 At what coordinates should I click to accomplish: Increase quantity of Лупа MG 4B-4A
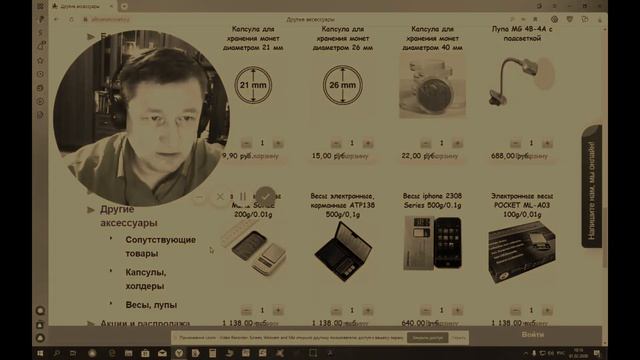point(547,143)
